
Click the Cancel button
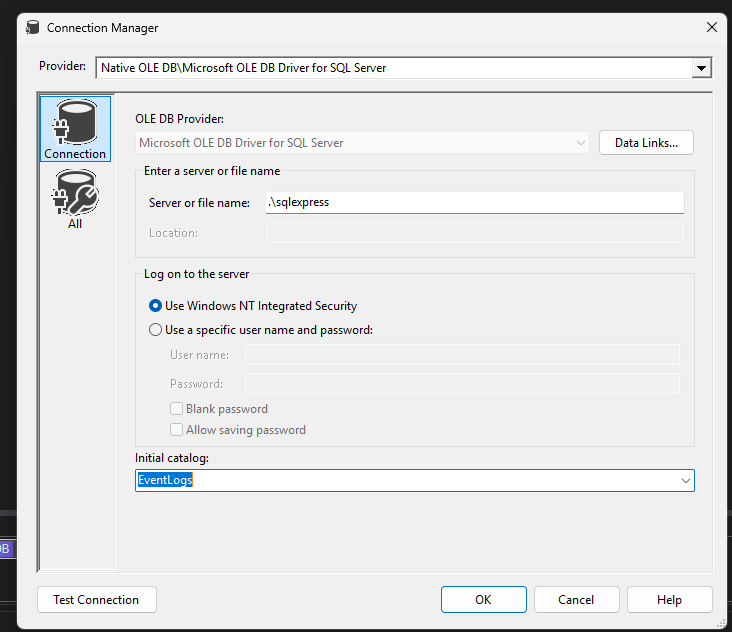click(576, 600)
